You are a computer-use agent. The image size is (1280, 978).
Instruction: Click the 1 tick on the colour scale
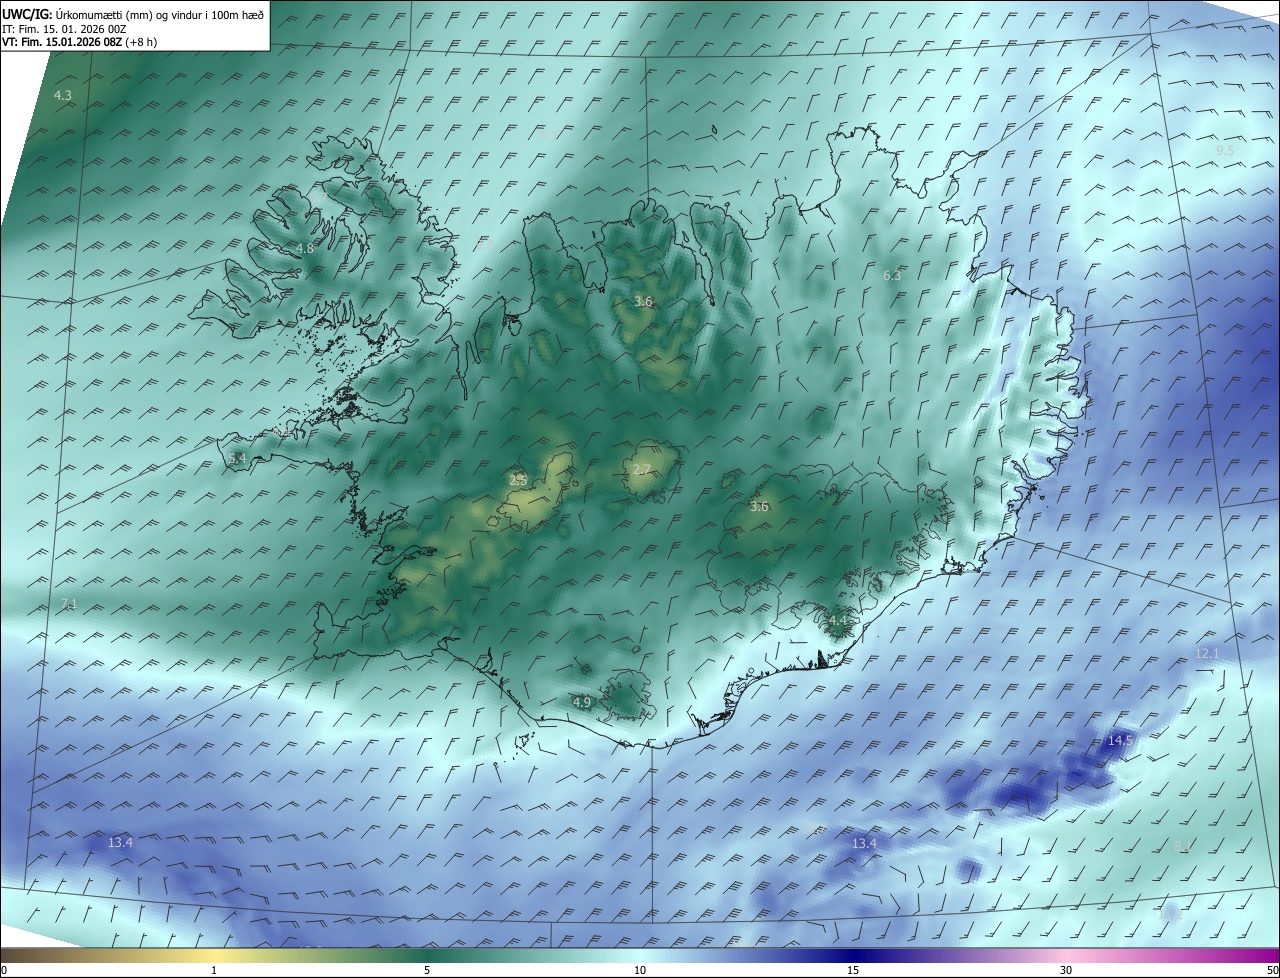point(214,970)
